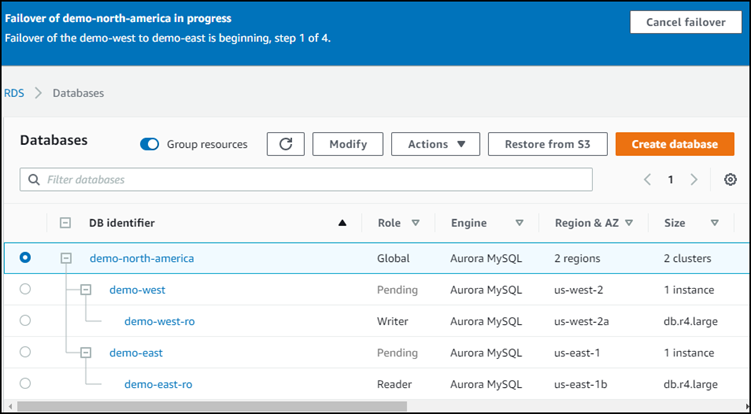Collapse the demo-north-america tree node
The height and width of the screenshot is (414, 751).
(x=66, y=258)
